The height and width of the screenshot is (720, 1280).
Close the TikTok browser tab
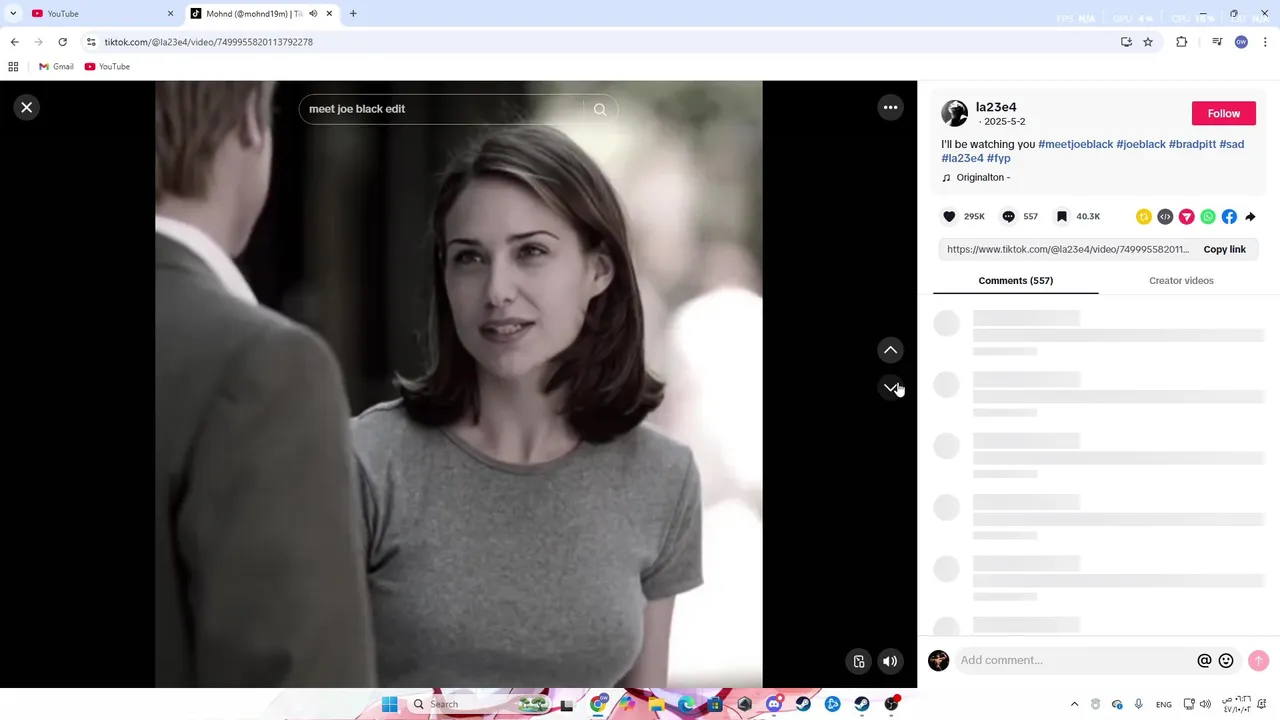pos(329,14)
